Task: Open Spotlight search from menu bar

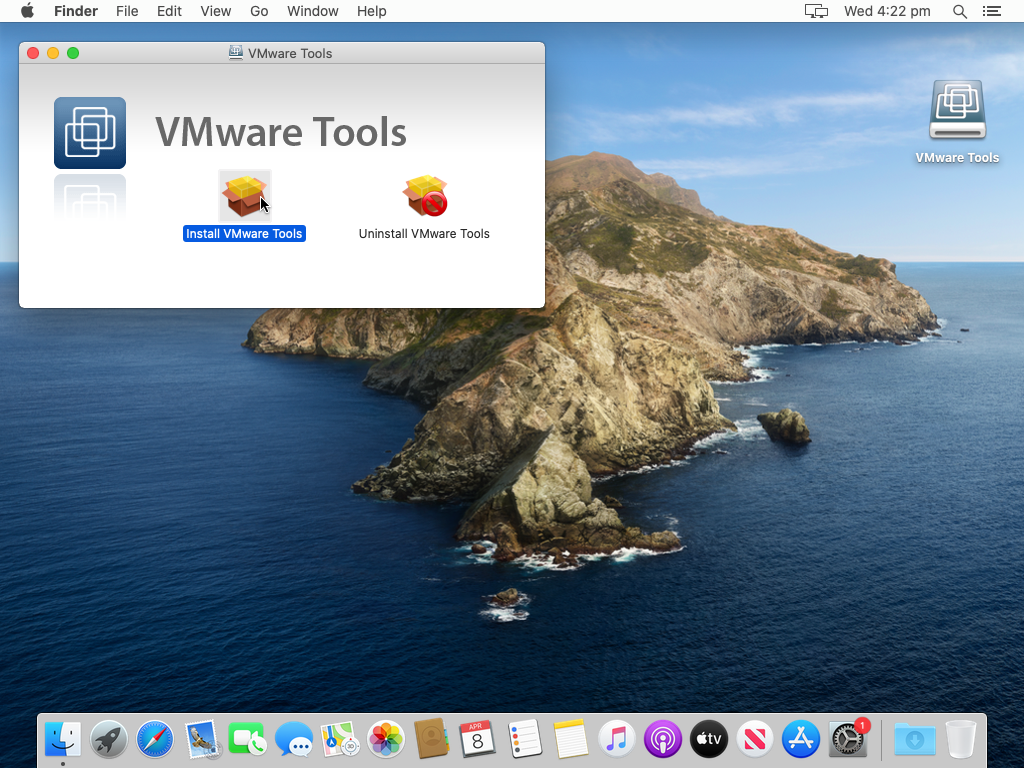Action: [x=959, y=11]
